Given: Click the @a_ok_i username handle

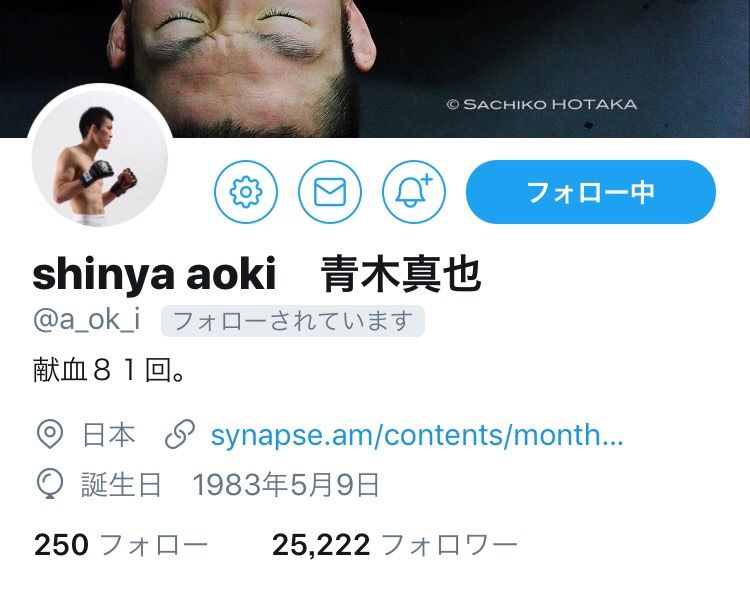Looking at the screenshot, I should [x=88, y=321].
